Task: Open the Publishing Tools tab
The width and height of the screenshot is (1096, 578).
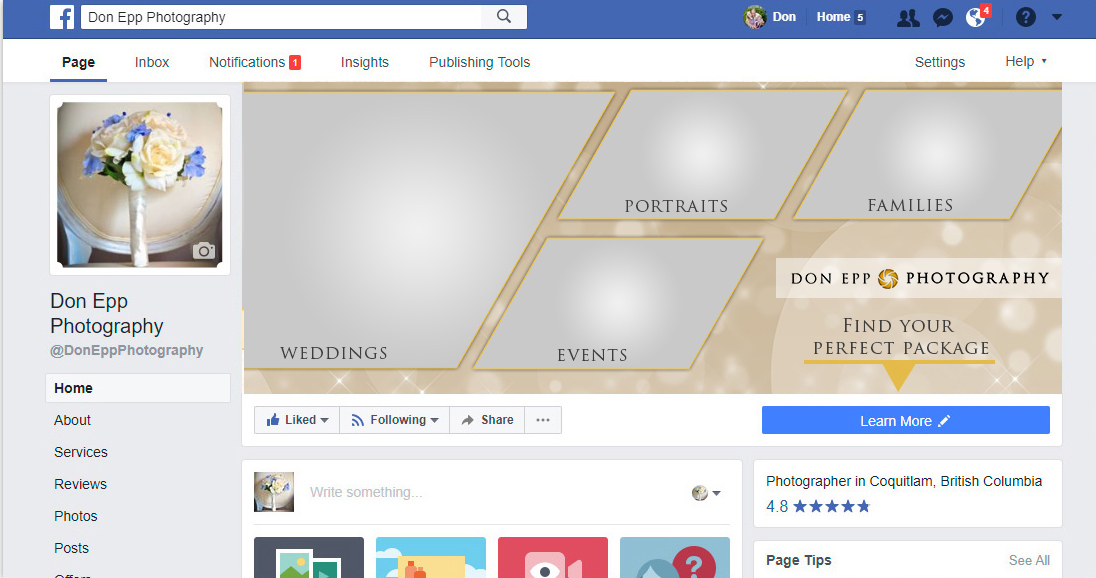Action: pos(480,62)
